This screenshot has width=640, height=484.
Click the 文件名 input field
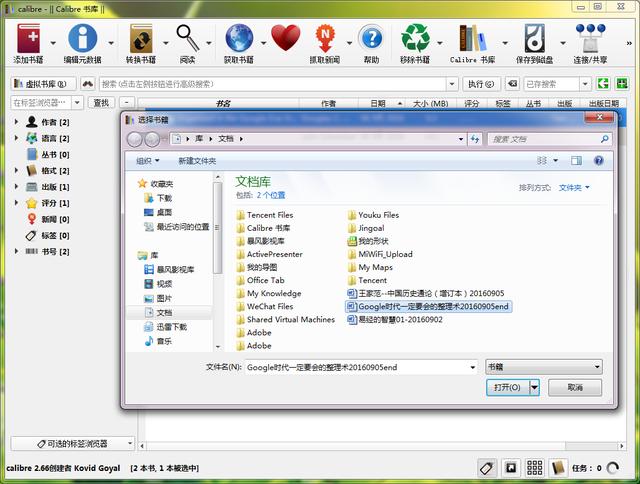360,367
